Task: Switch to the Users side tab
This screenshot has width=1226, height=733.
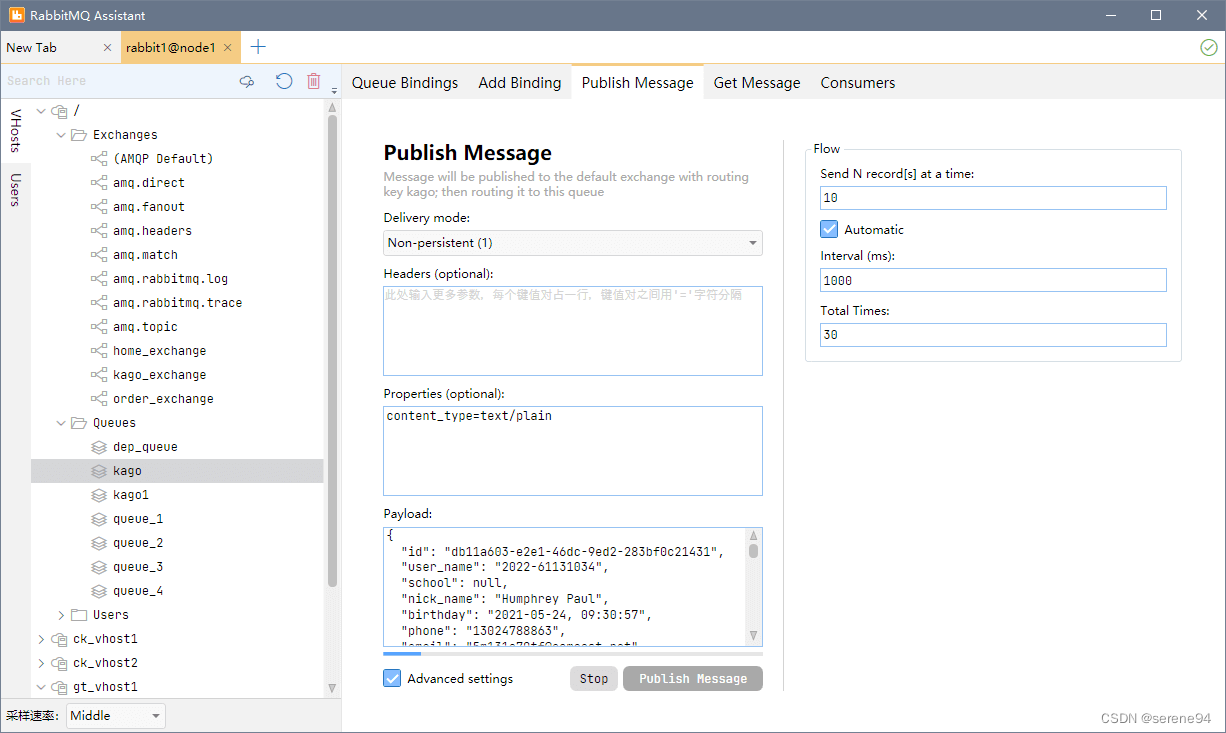Action: (15, 189)
